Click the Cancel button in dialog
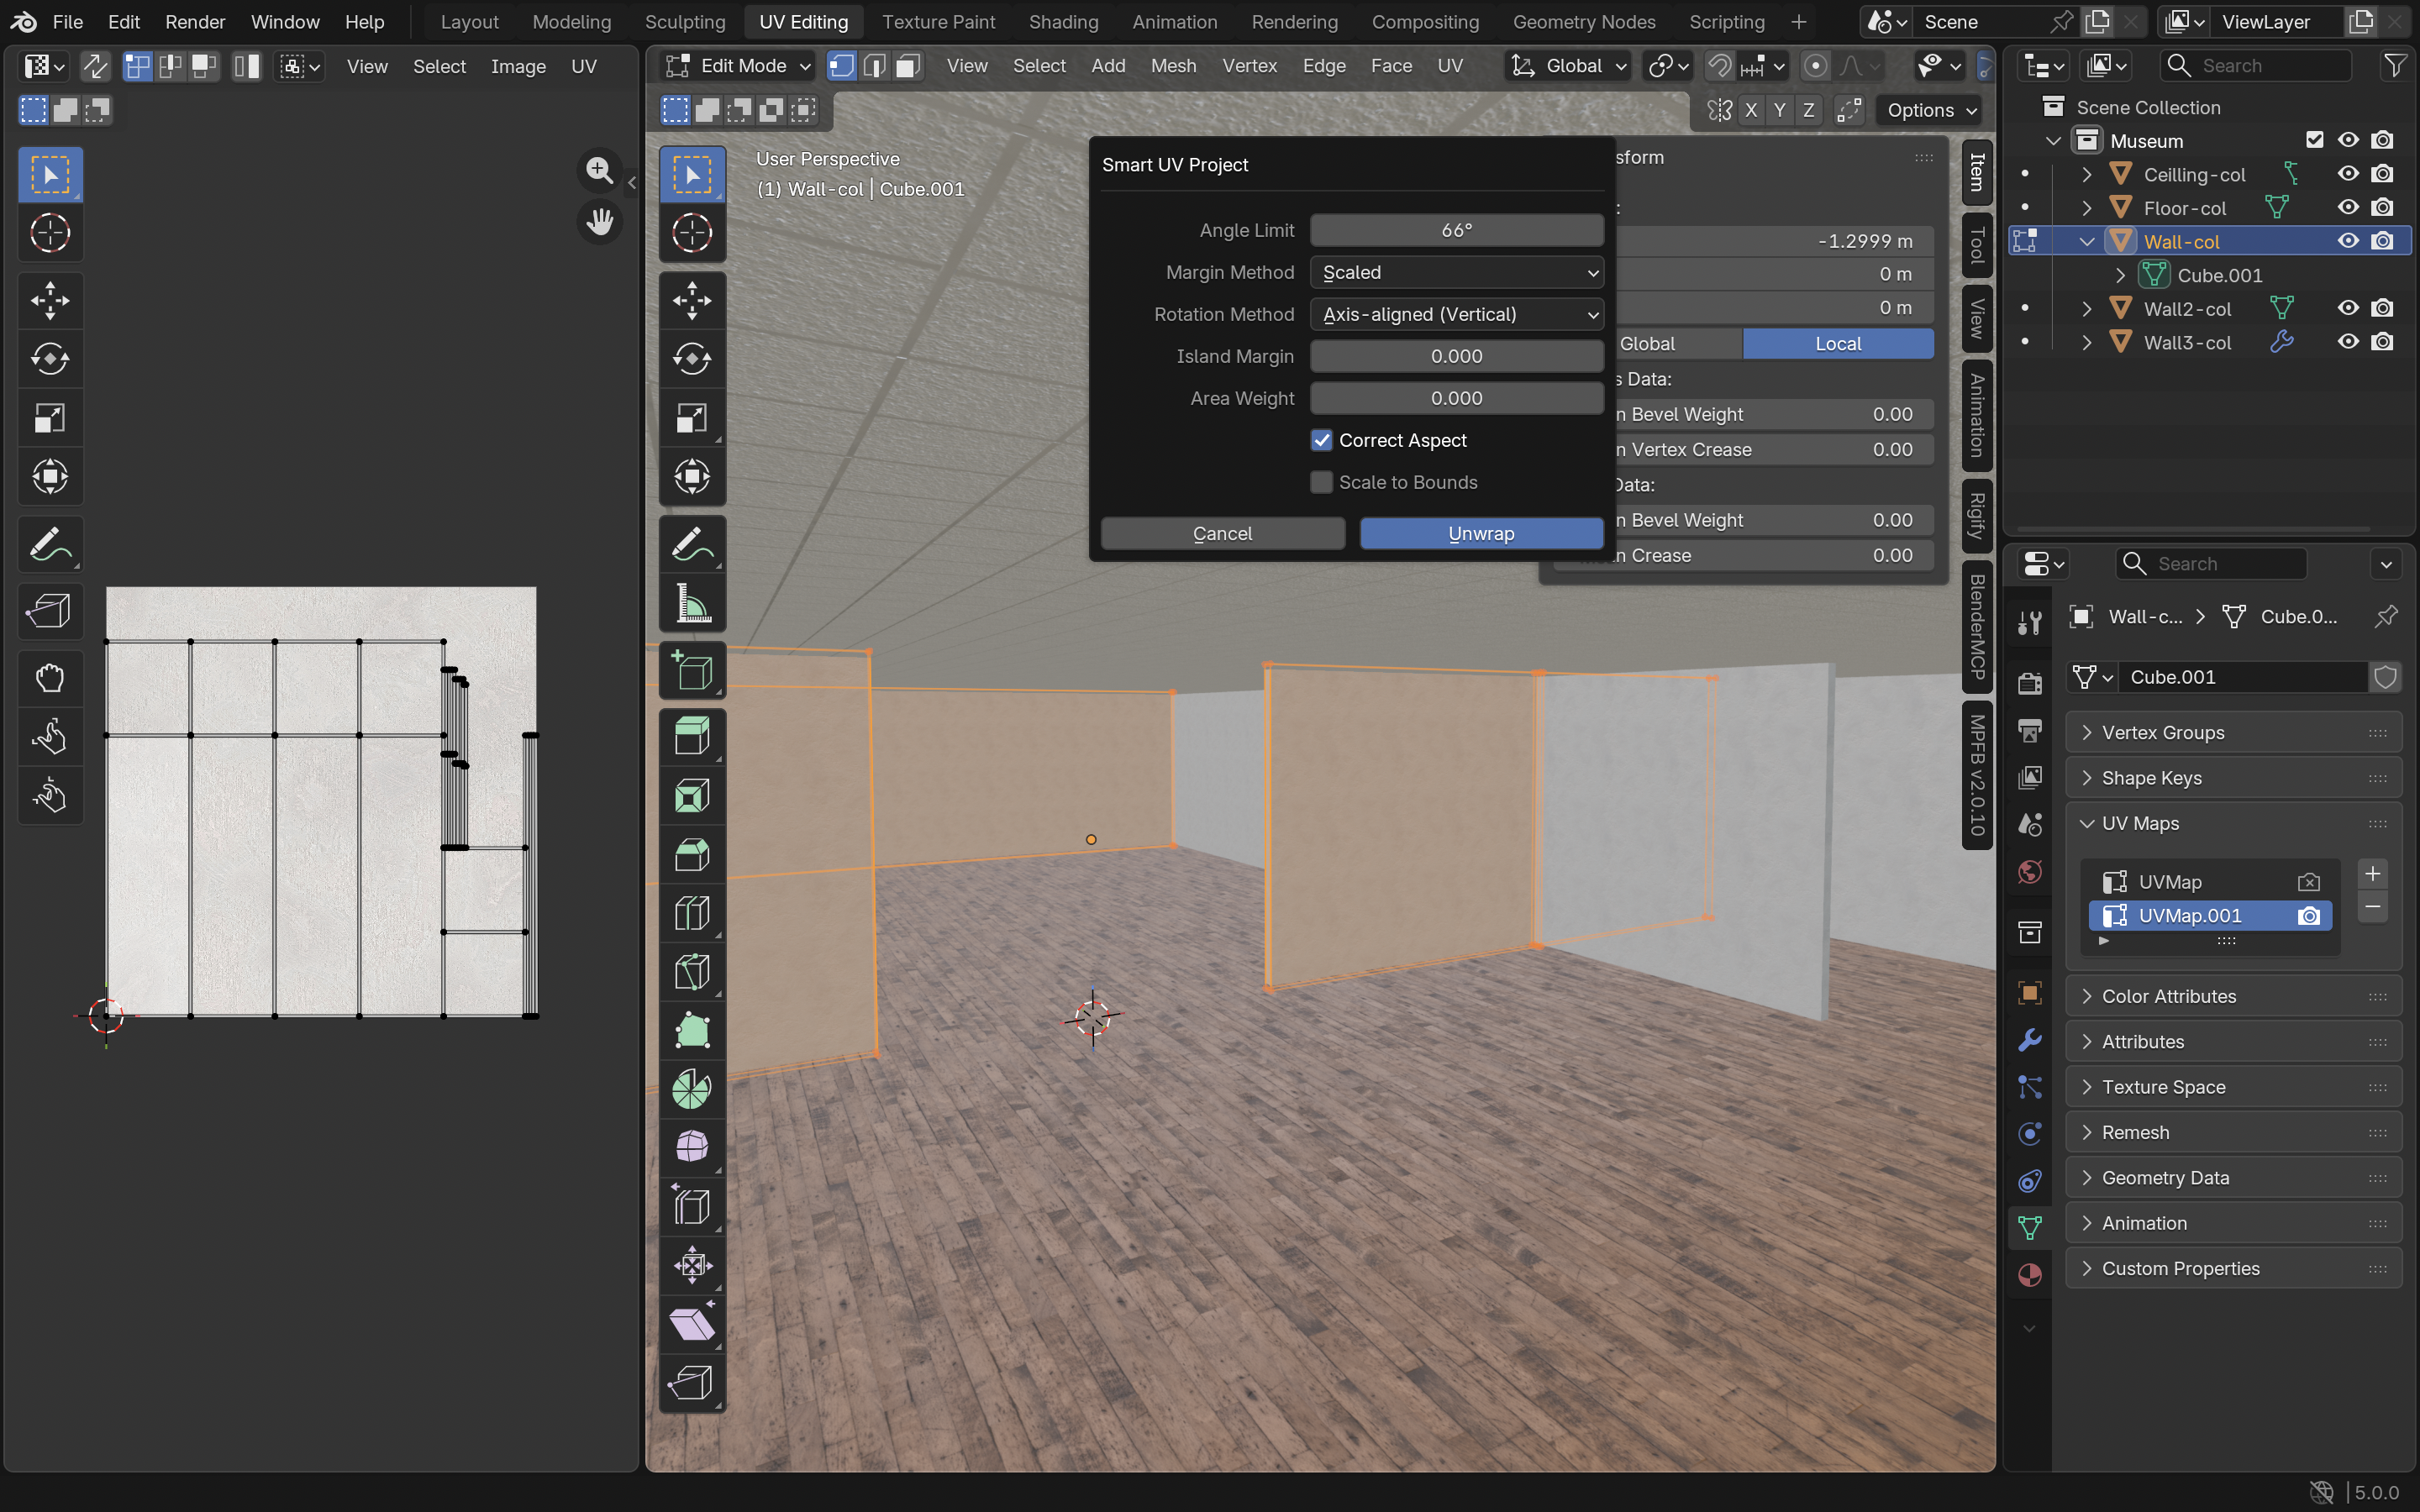2420x1512 pixels. (x=1222, y=533)
